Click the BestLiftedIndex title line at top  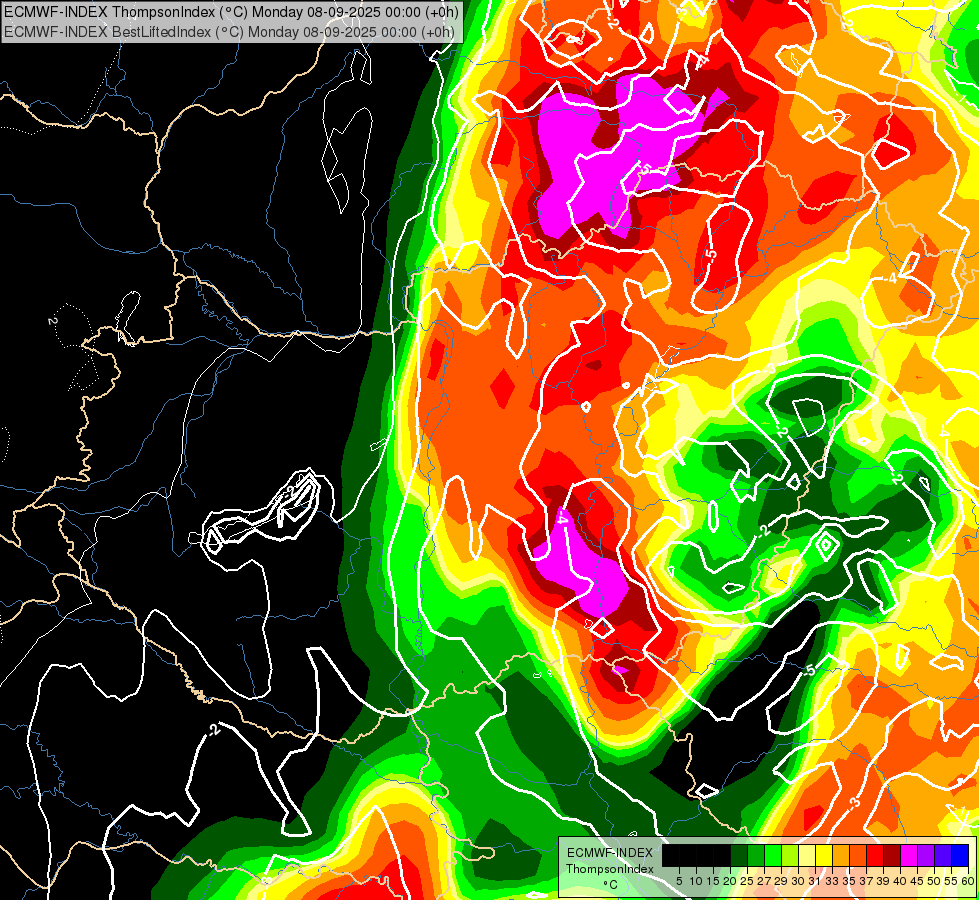[229, 32]
